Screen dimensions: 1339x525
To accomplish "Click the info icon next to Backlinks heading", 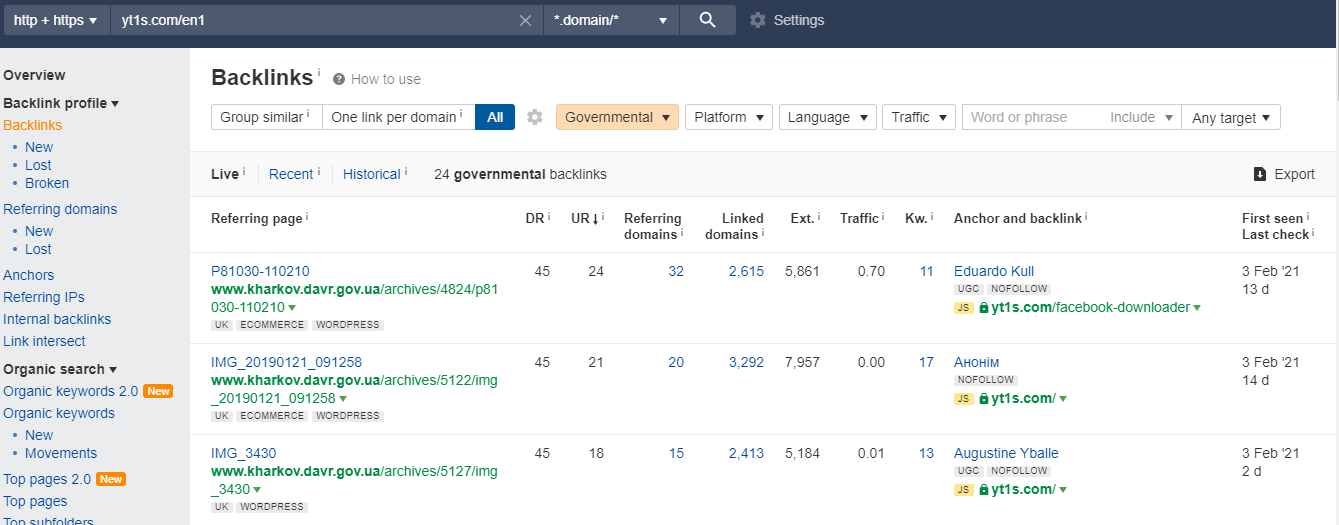I will click(319, 73).
